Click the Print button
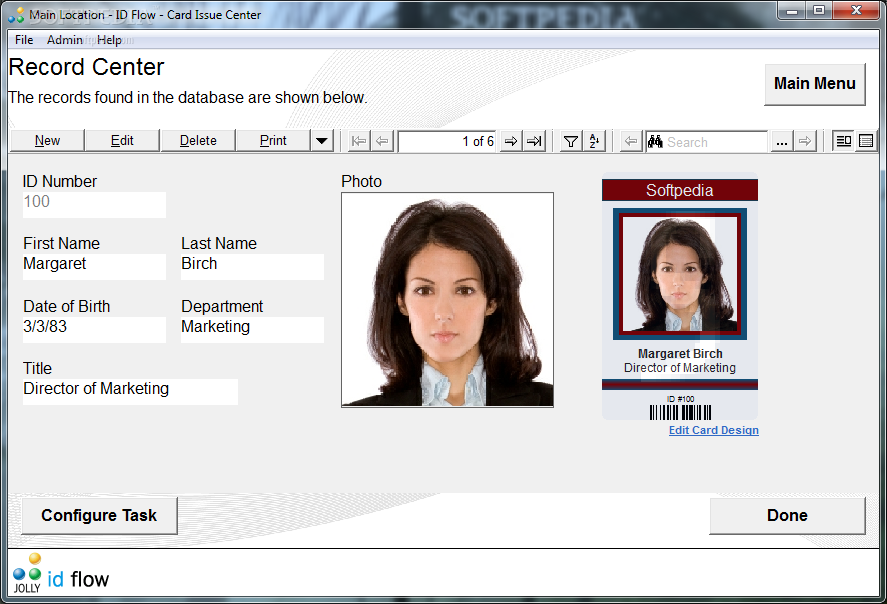Viewport: 887px width, 604px height. pos(273,140)
